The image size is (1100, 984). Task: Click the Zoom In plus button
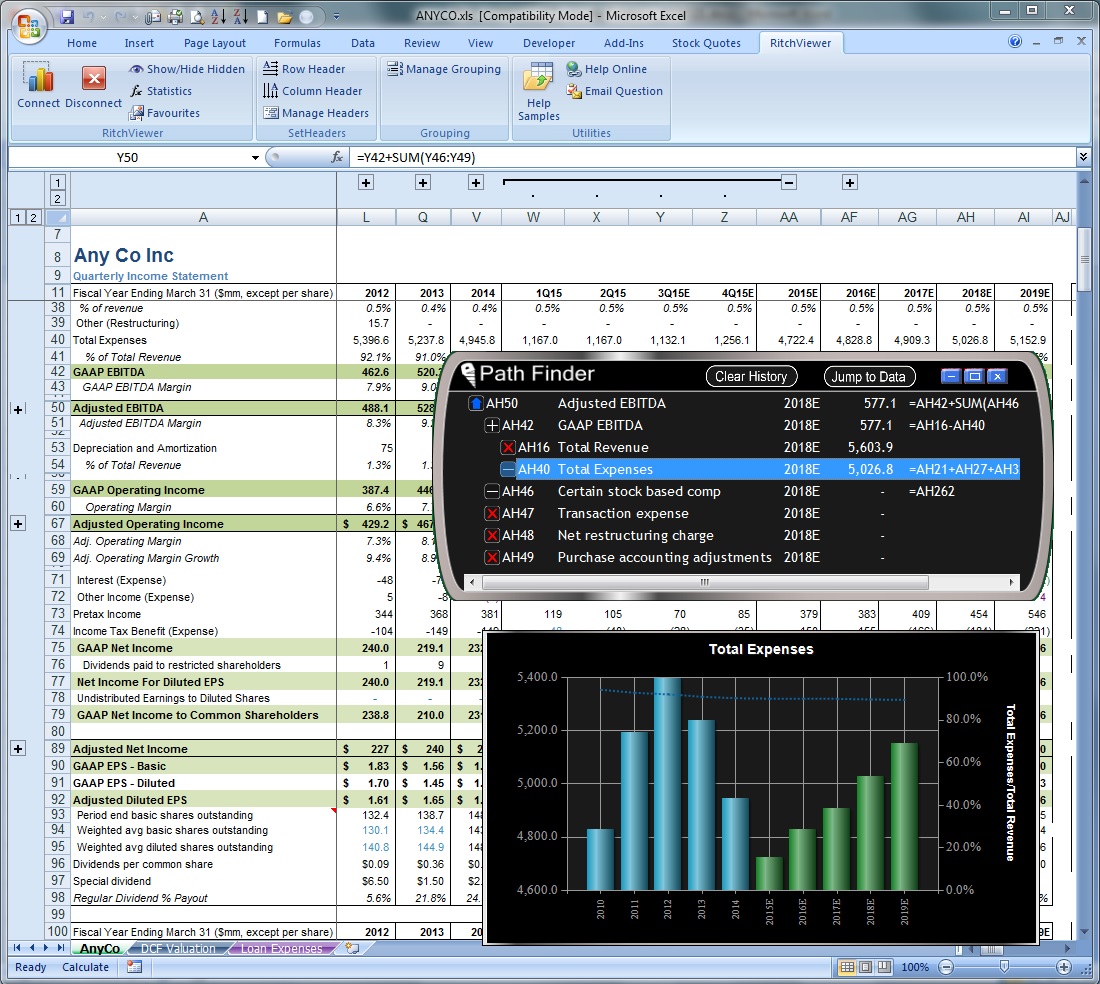coord(1064,967)
